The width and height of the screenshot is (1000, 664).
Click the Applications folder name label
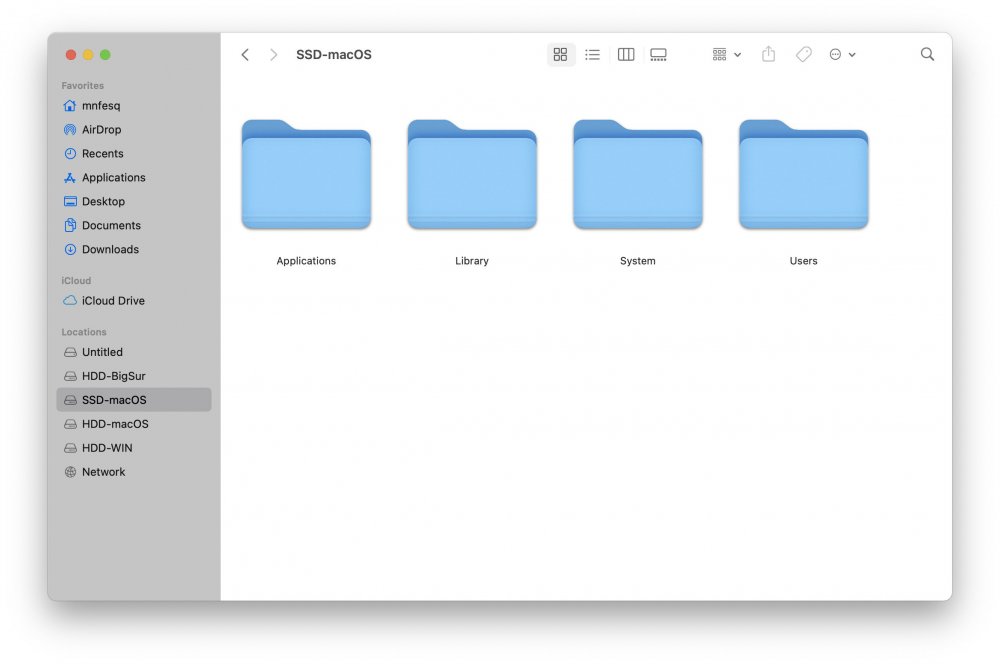coord(306,261)
